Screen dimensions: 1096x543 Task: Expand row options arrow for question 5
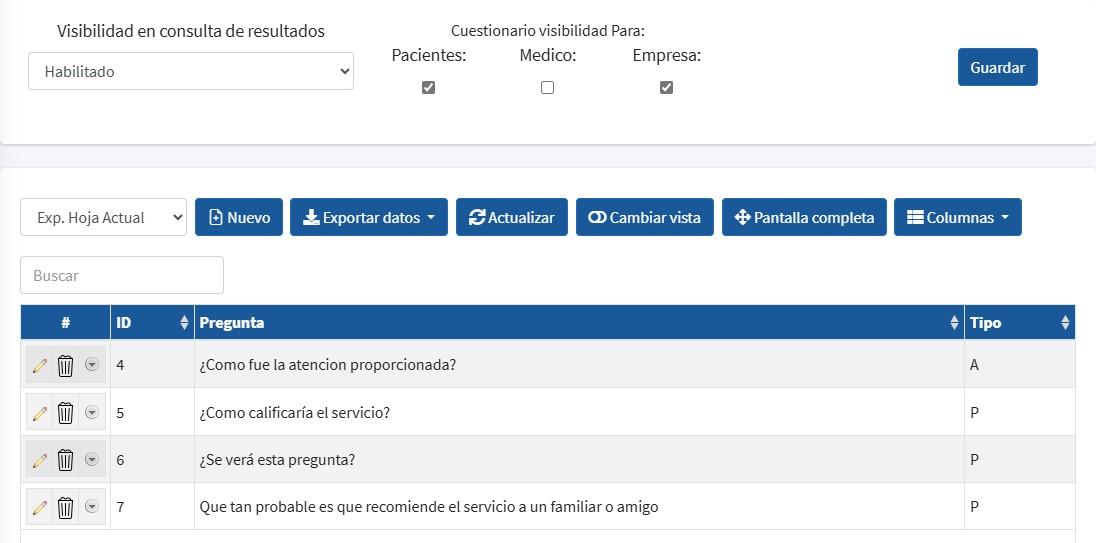pos(92,412)
